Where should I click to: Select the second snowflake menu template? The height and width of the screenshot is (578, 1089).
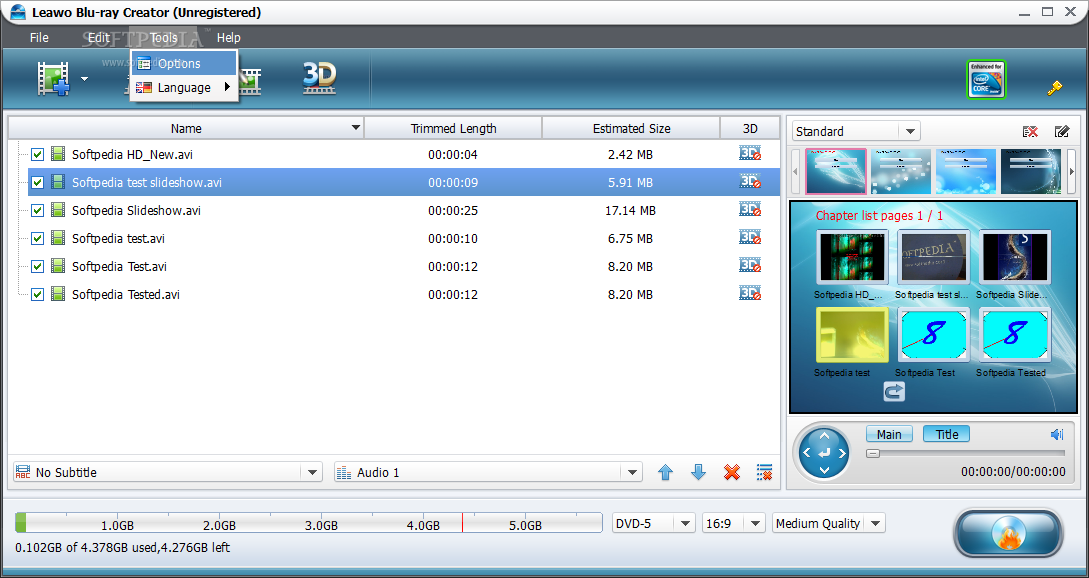pyautogui.click(x=901, y=171)
